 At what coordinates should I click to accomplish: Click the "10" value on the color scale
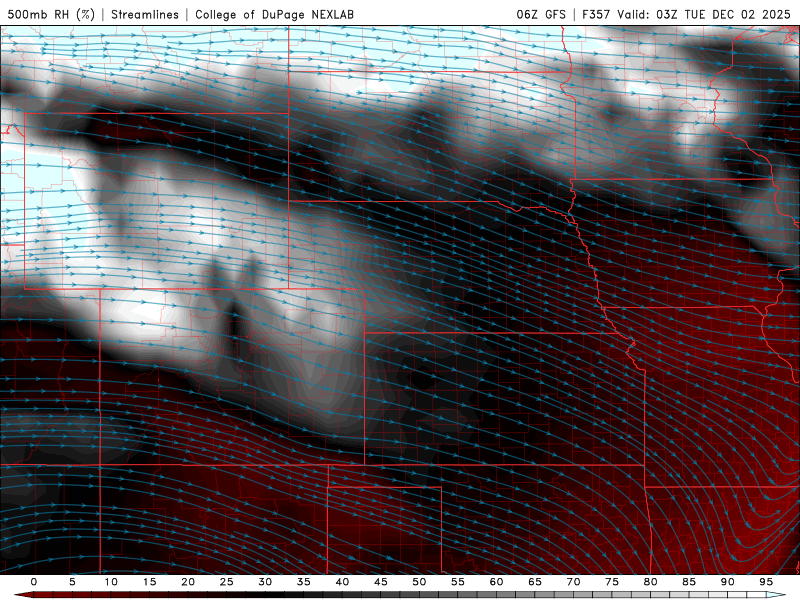coord(111,582)
